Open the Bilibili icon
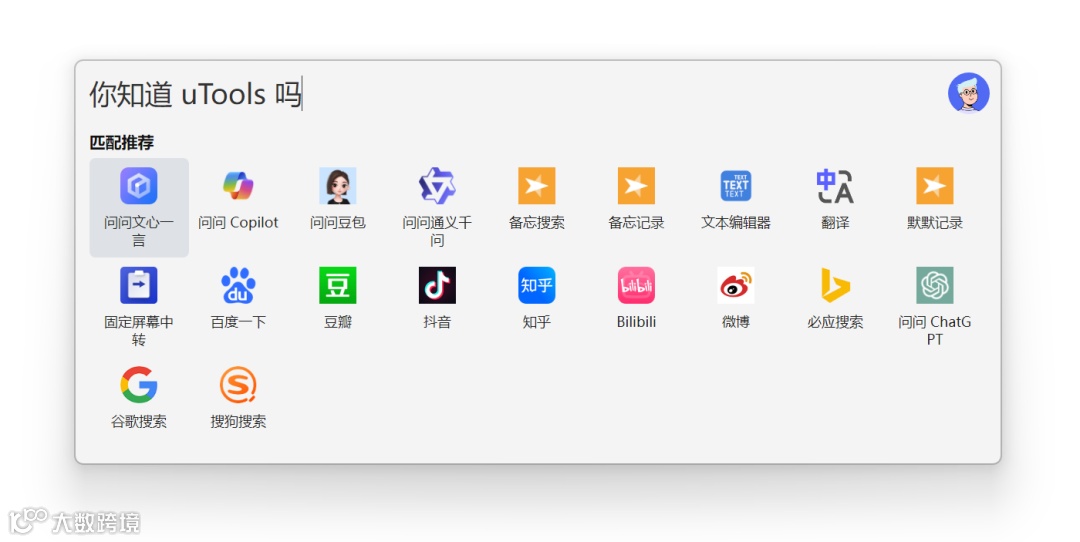 pyautogui.click(x=636, y=285)
